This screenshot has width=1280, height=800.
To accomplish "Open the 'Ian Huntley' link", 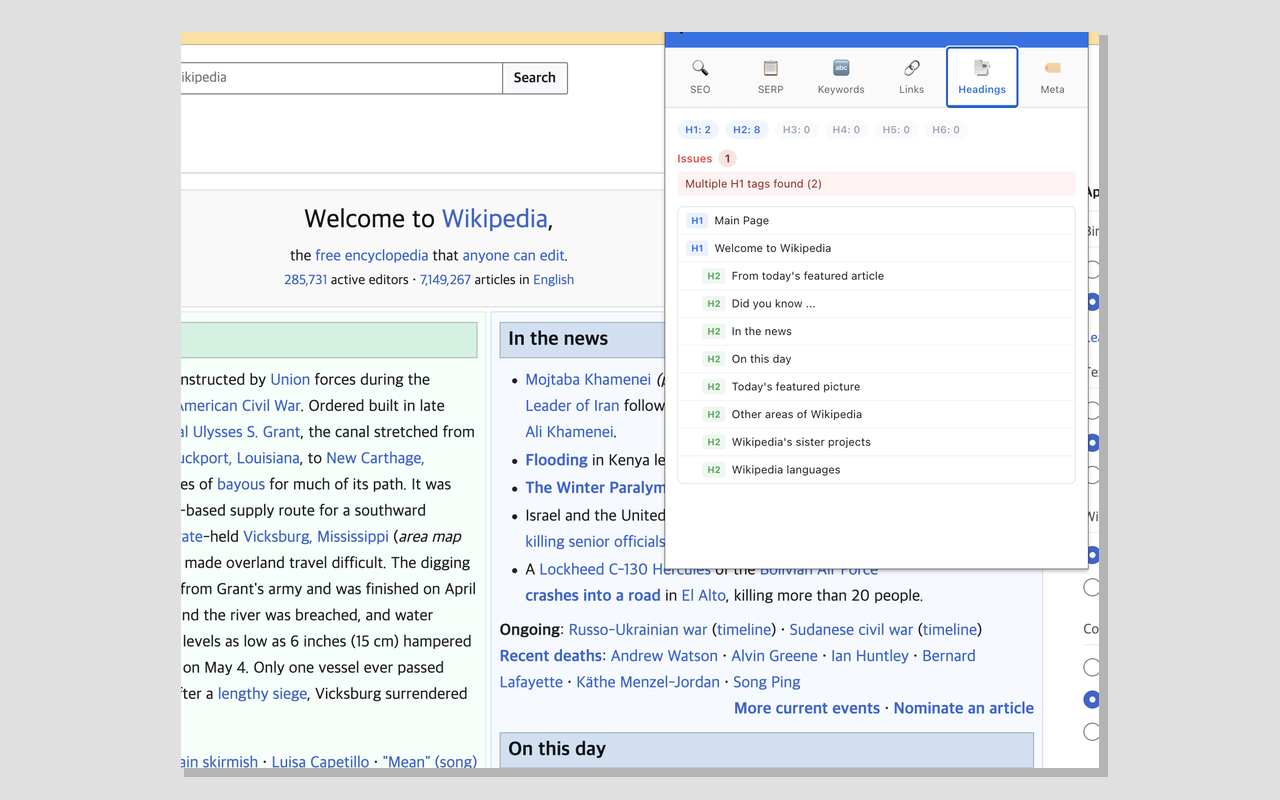I will coord(870,656).
